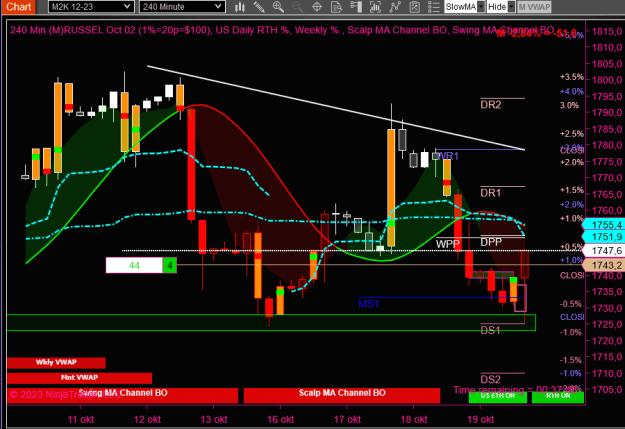
Task: Click the Swing MA Channel BO bar
Action: (122, 395)
